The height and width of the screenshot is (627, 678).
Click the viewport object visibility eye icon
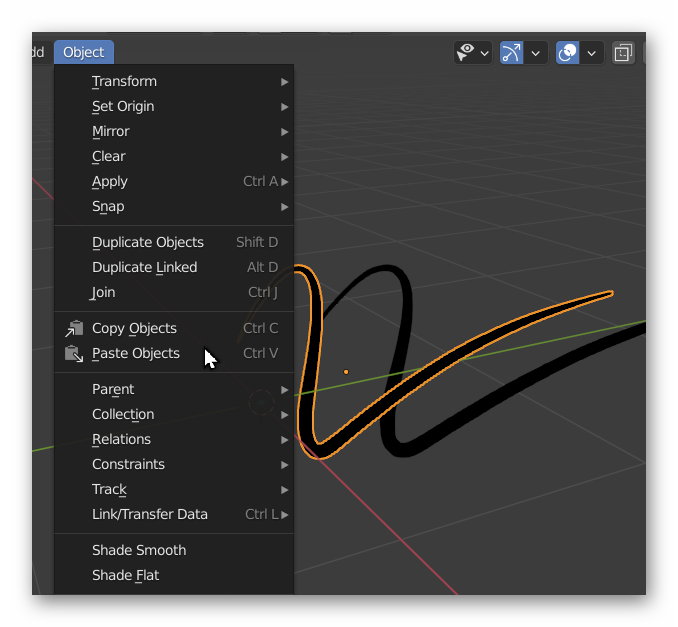pos(466,53)
